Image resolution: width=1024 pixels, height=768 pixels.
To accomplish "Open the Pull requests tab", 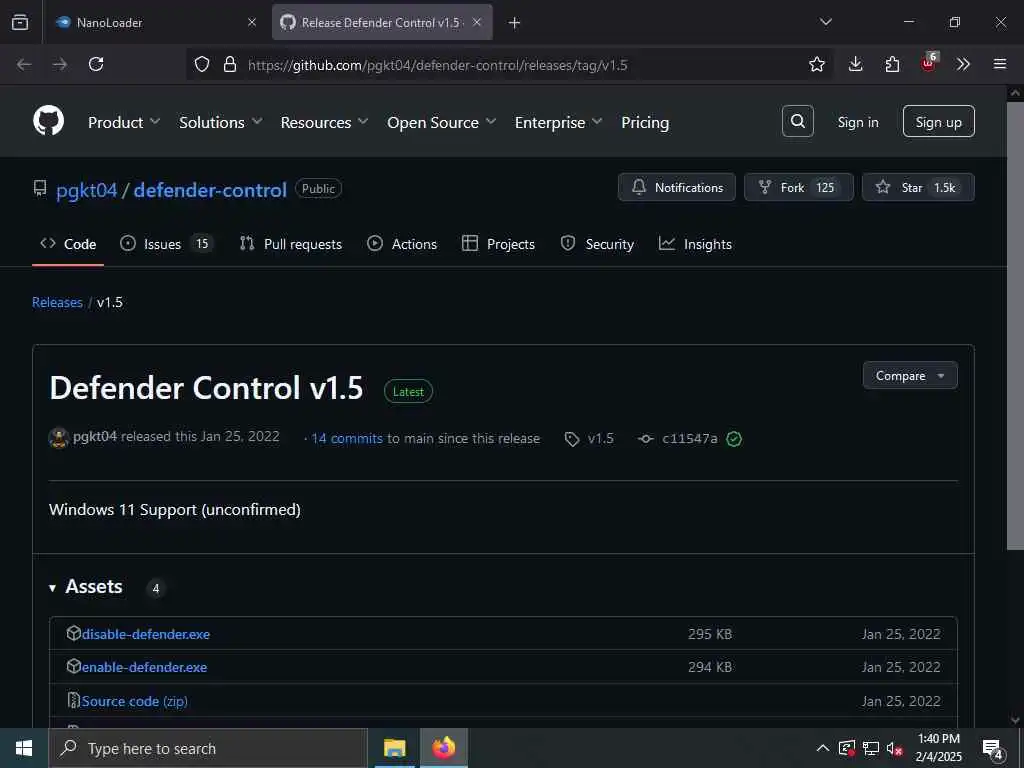I will coord(291,244).
